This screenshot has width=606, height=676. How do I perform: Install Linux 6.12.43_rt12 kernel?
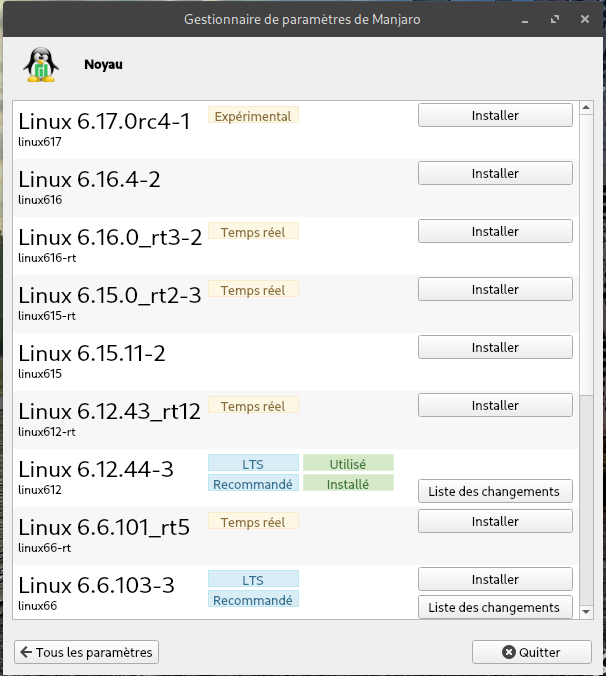(x=495, y=405)
